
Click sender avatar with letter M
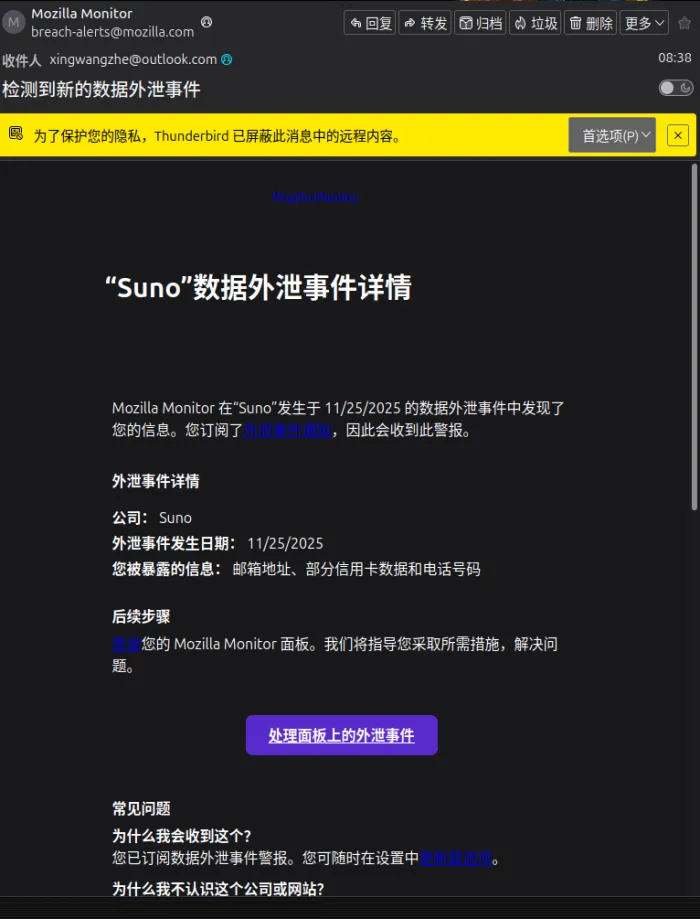pyautogui.click(x=13, y=22)
